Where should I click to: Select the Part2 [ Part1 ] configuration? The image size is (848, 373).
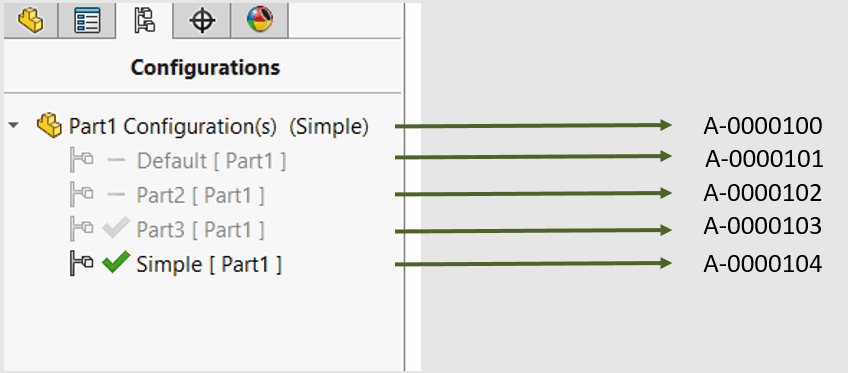tap(201, 195)
